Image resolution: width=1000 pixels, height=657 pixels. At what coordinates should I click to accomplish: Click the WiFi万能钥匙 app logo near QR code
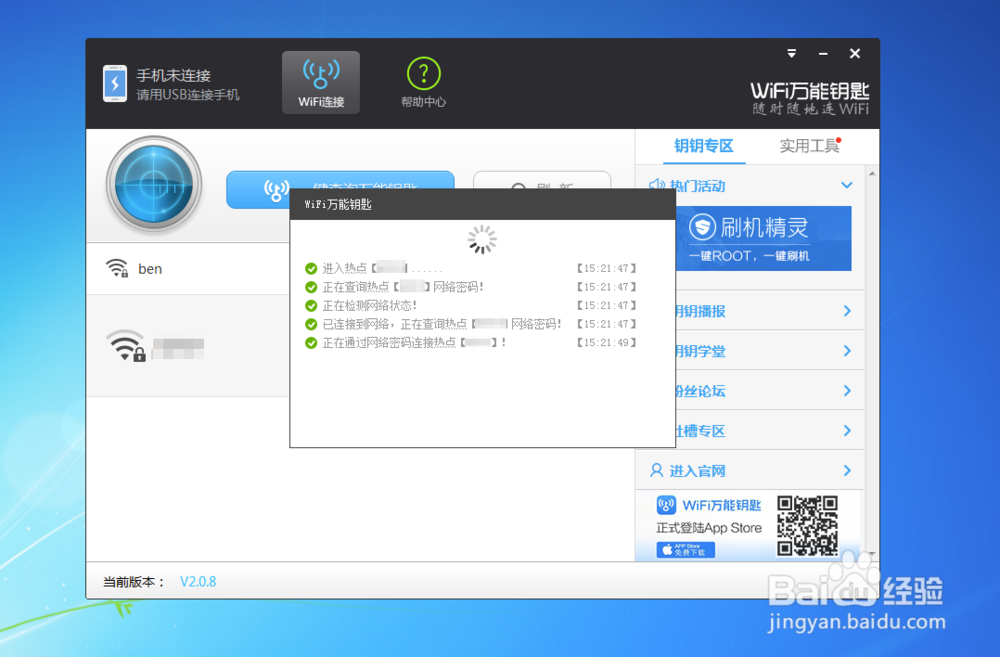pyautogui.click(x=666, y=505)
